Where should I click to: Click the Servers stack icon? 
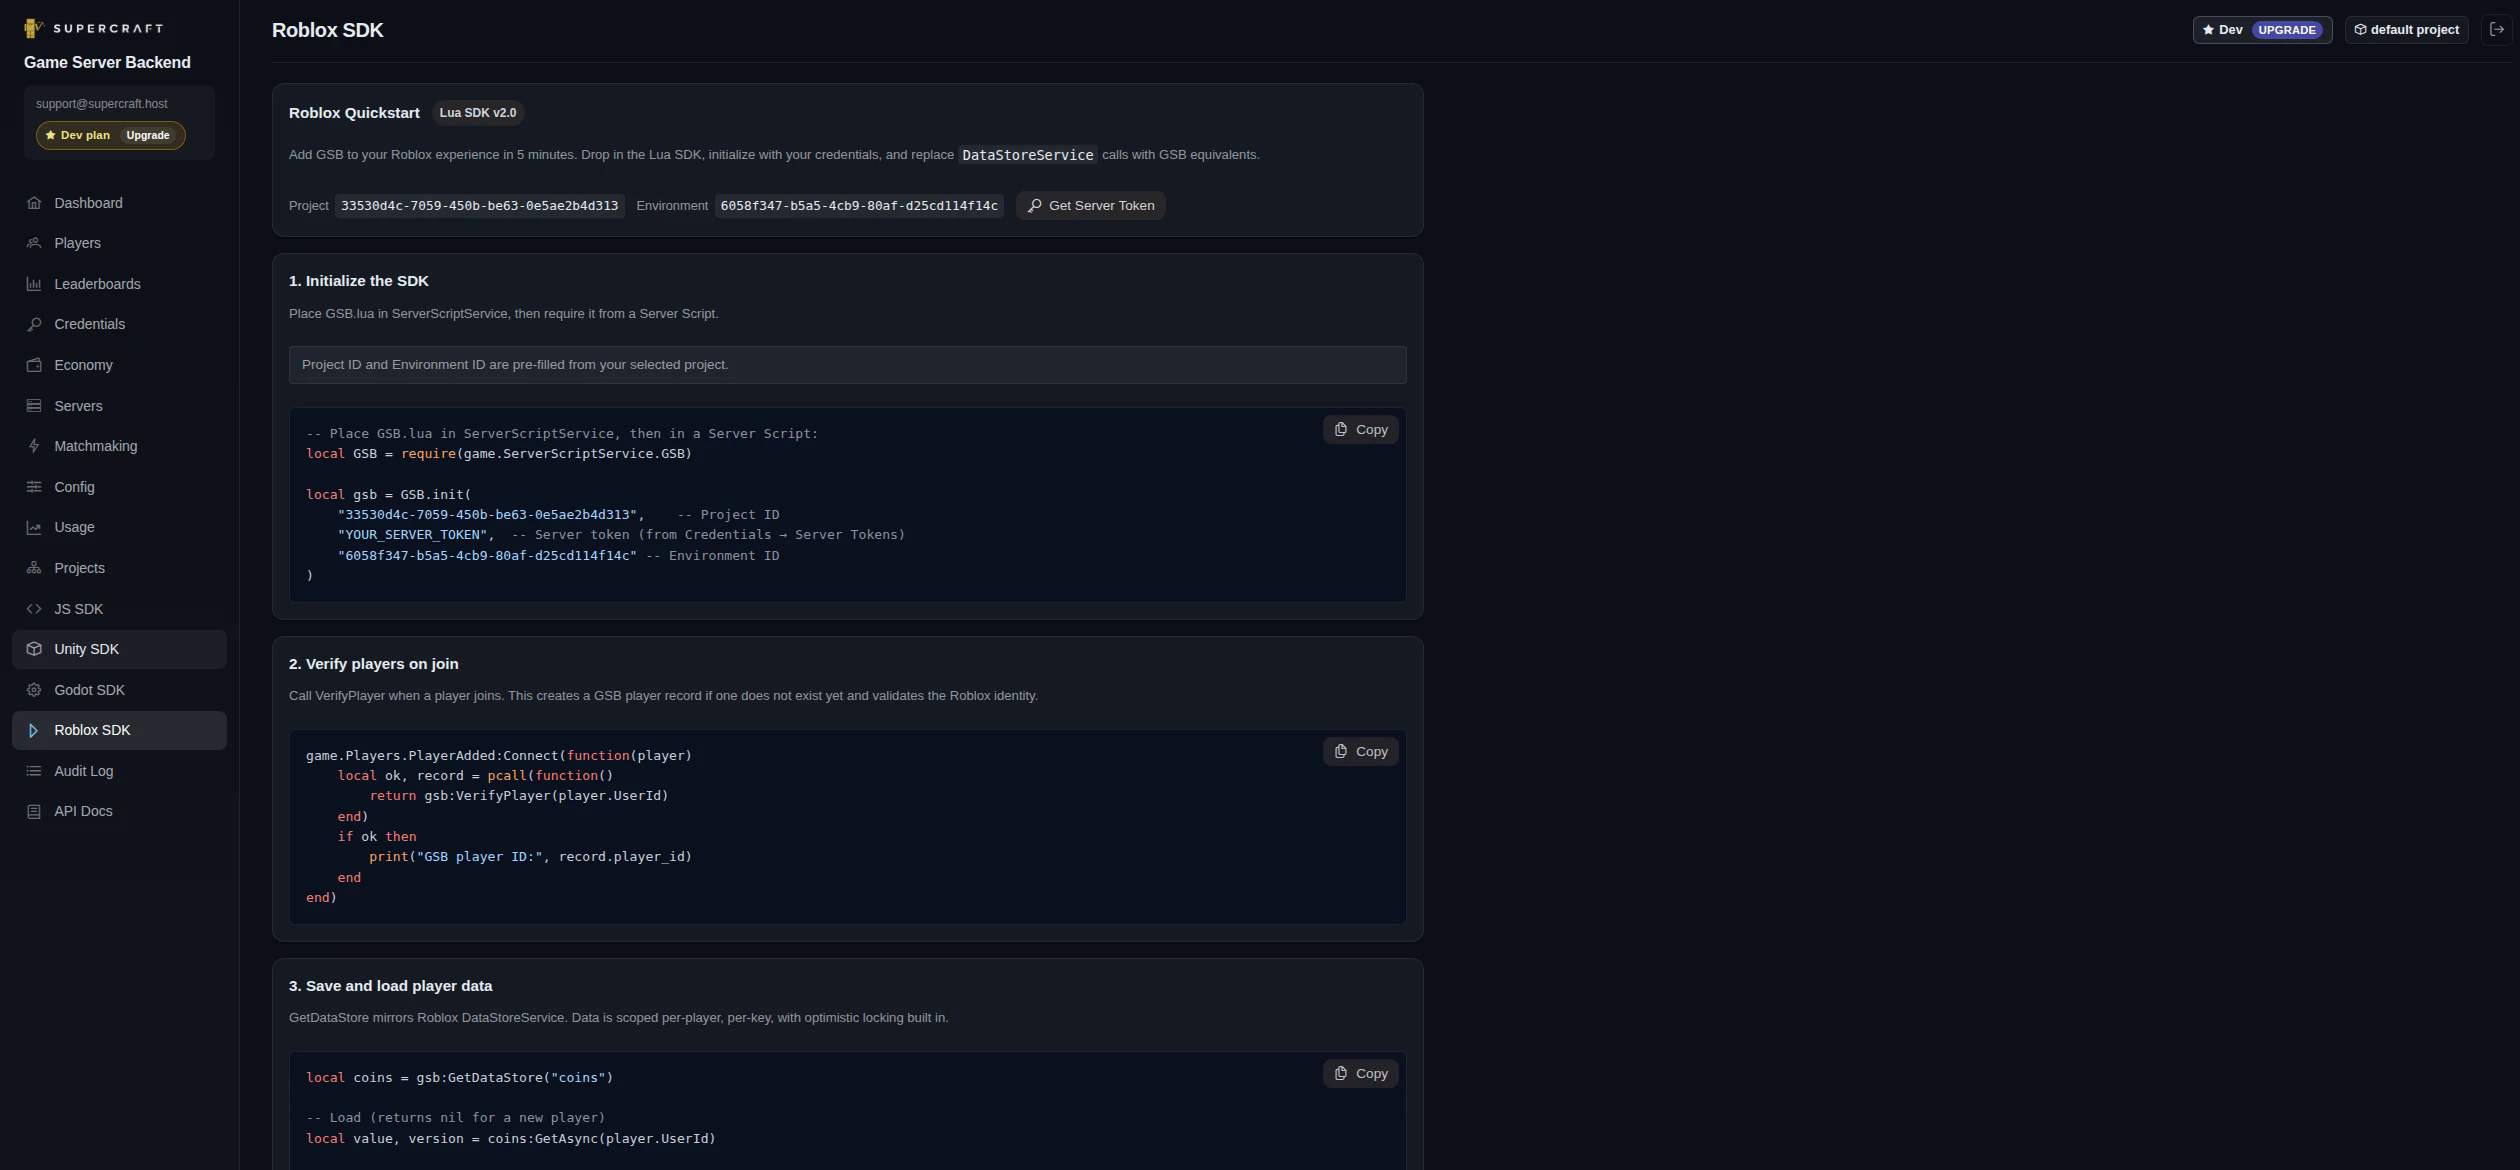[x=34, y=406]
